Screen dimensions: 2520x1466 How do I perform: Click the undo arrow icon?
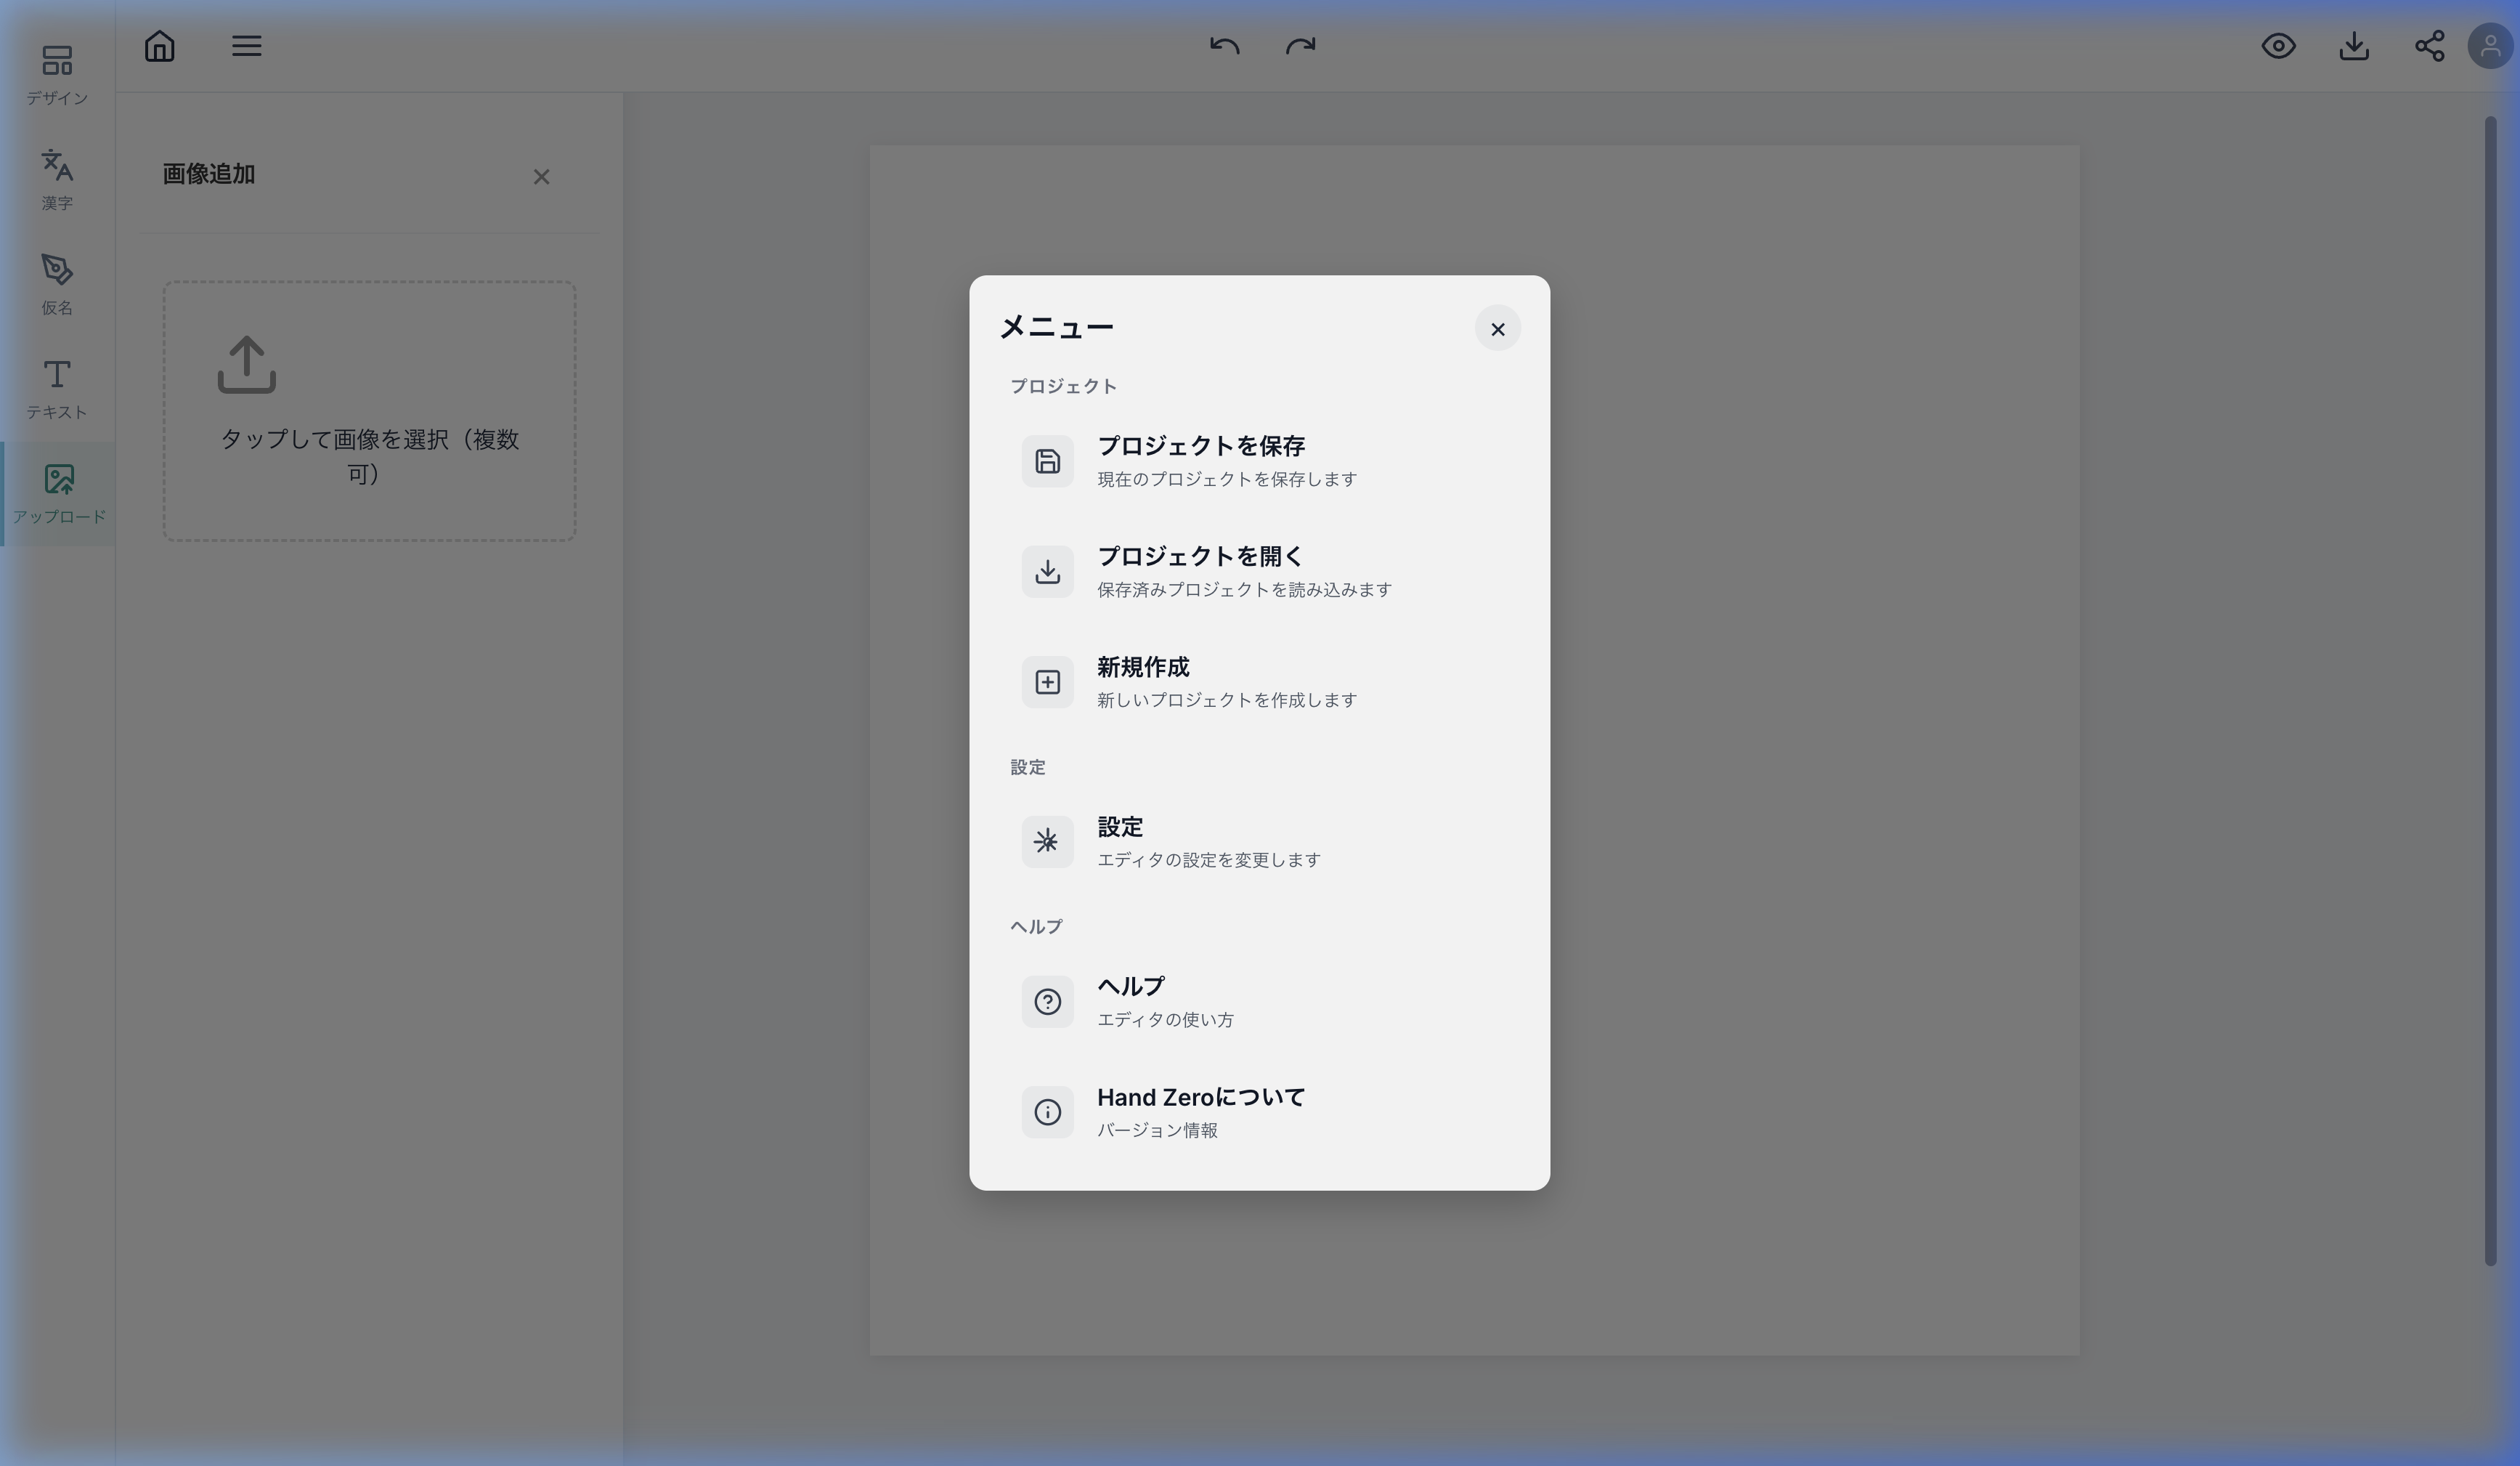tap(1224, 46)
